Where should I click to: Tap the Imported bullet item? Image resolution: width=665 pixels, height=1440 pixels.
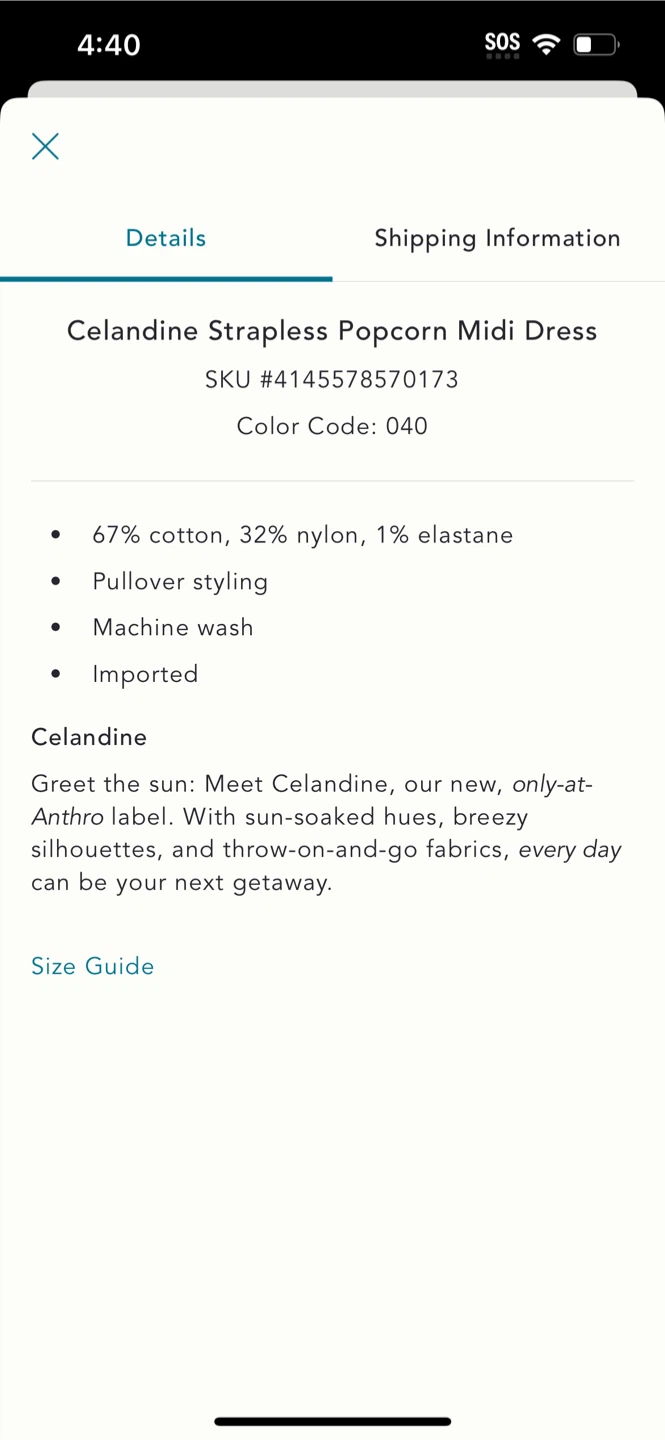click(x=145, y=675)
